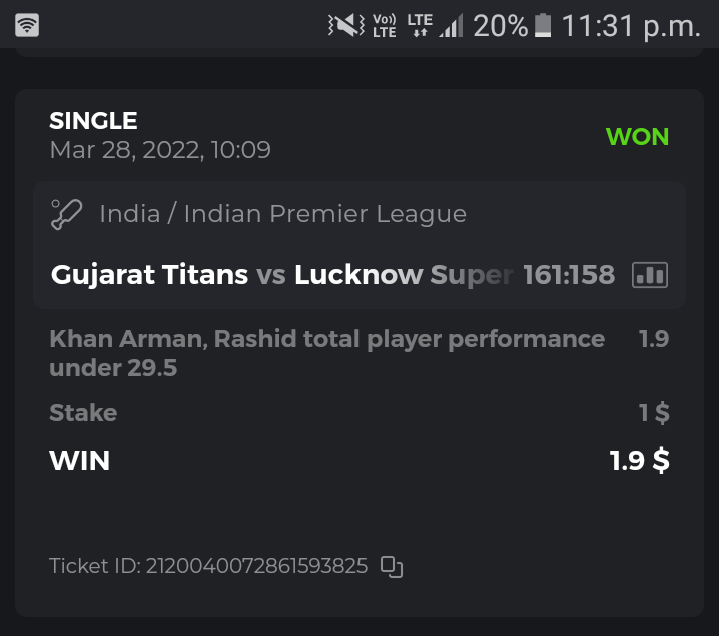Tap the 11:31 p.m. clock
Image resolution: width=719 pixels, height=636 pixels.
click(631, 25)
